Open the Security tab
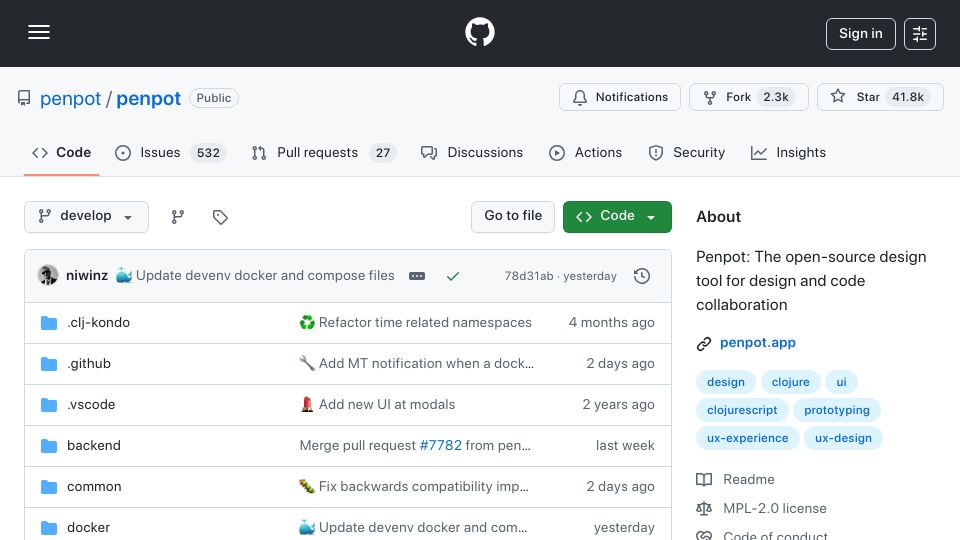The width and height of the screenshot is (960, 540). click(x=686, y=152)
